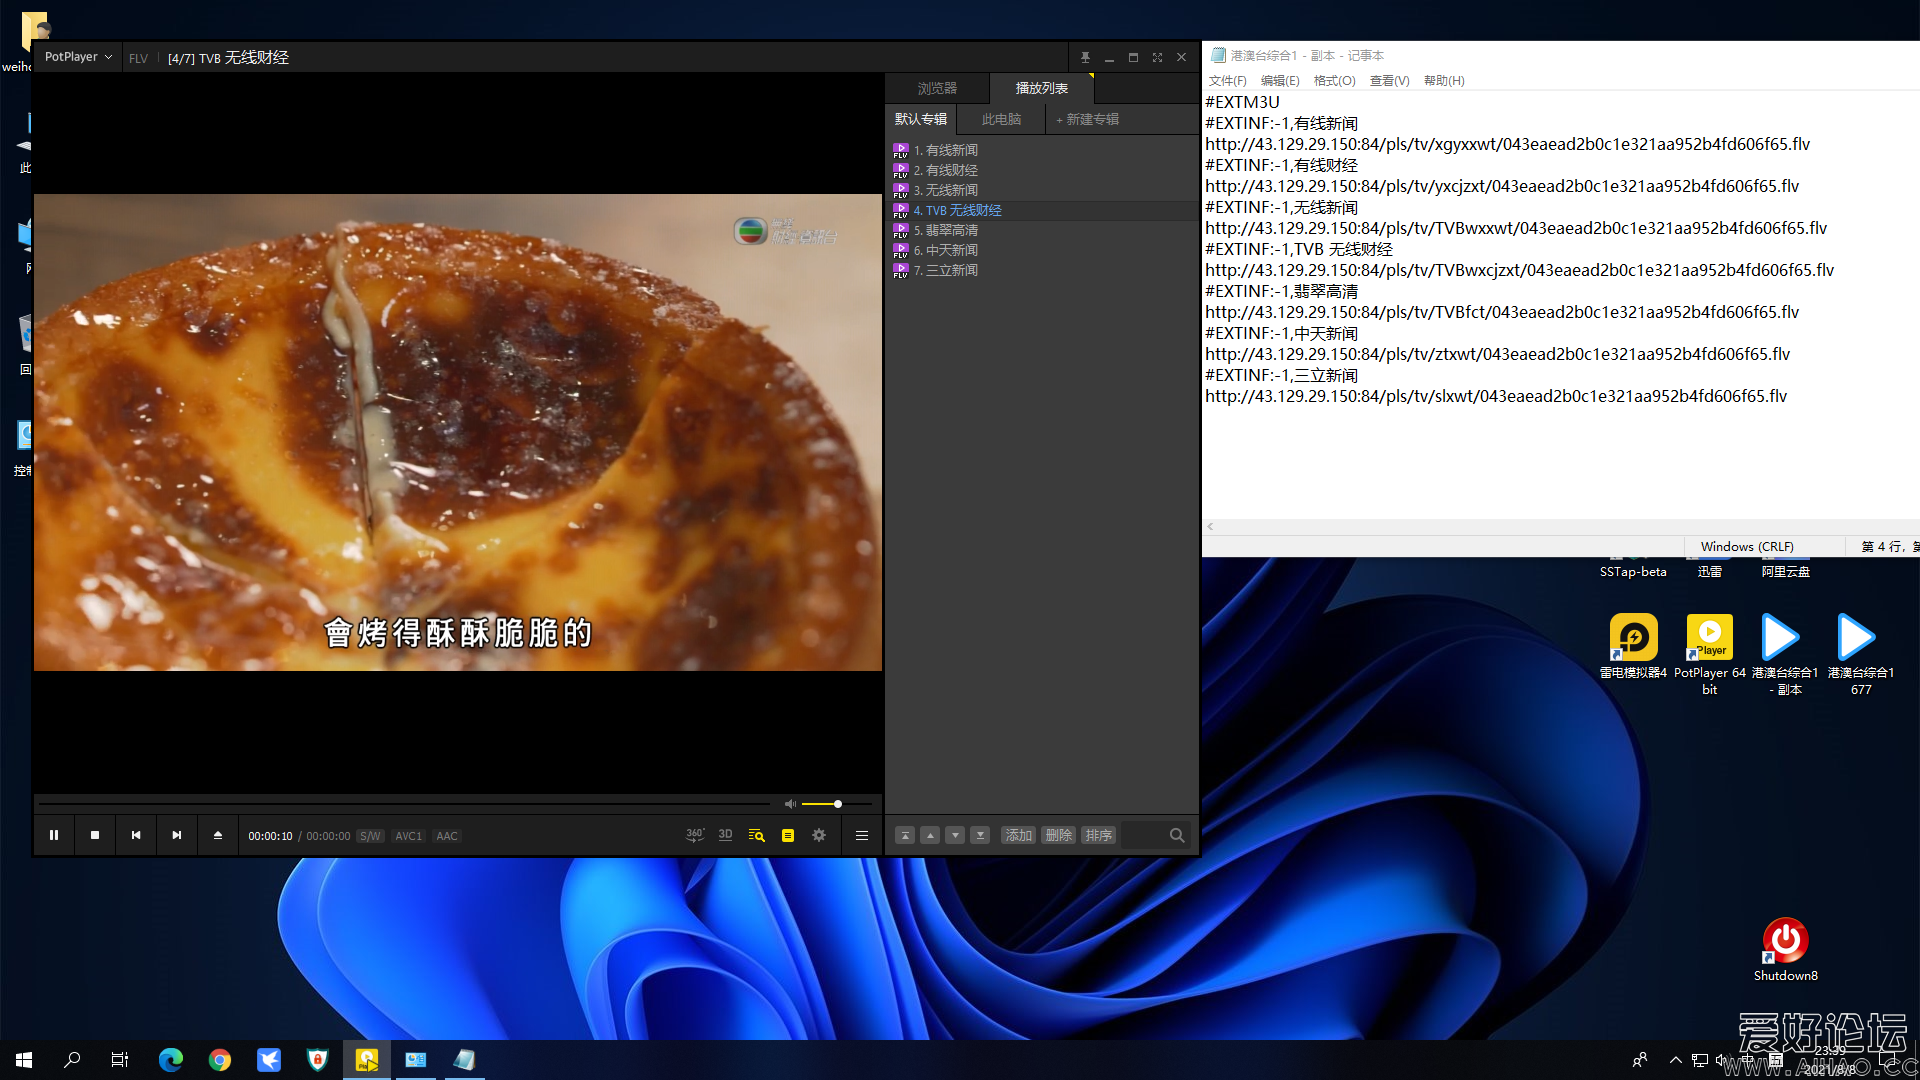This screenshot has width=1920, height=1080.
Task: Adjust the volume slider
Action: tap(837, 804)
